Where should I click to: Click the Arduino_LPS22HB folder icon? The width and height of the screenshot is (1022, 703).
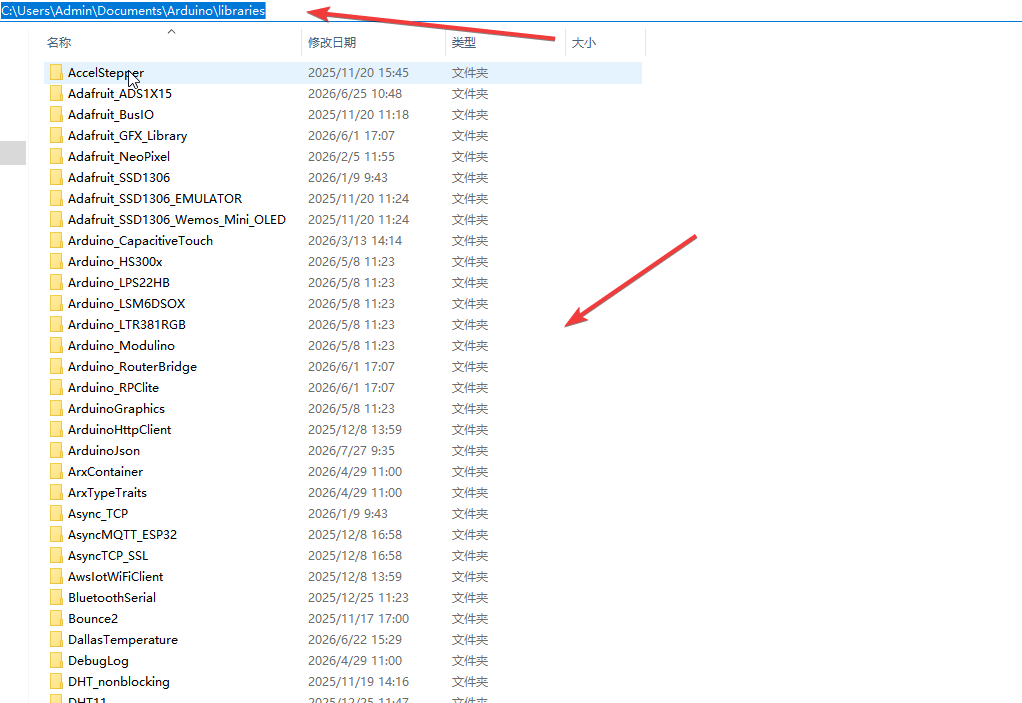(x=57, y=283)
